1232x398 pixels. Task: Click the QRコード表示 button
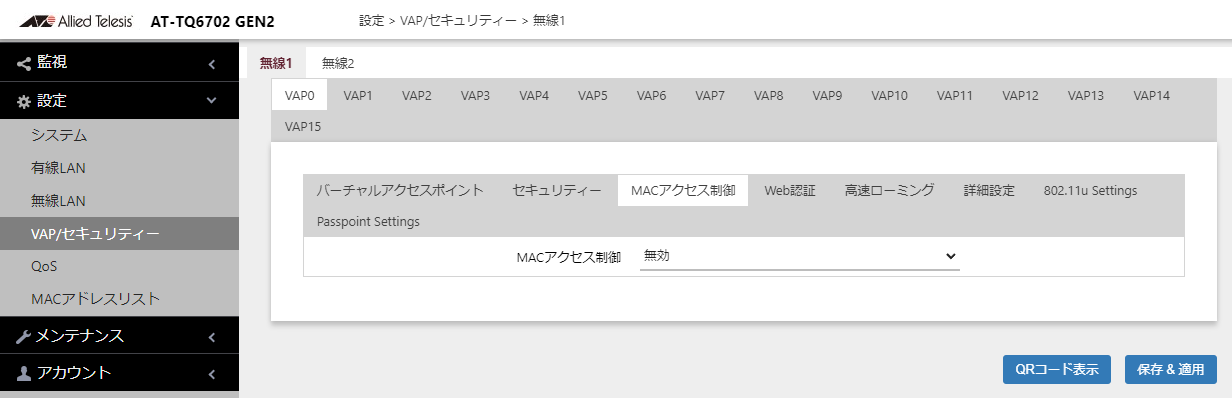(1056, 369)
